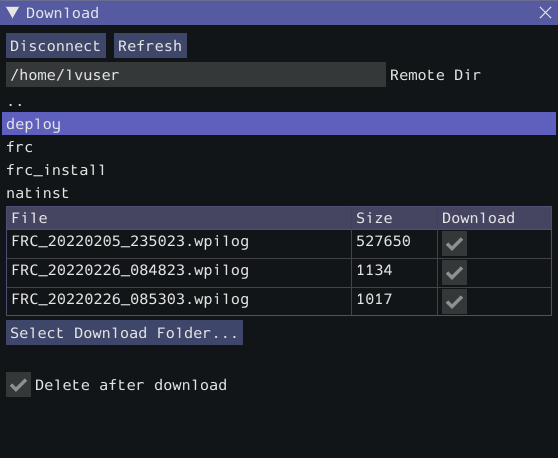Screen dimensions: 558x458
Task: Open the frc directory
Action: click(279, 147)
